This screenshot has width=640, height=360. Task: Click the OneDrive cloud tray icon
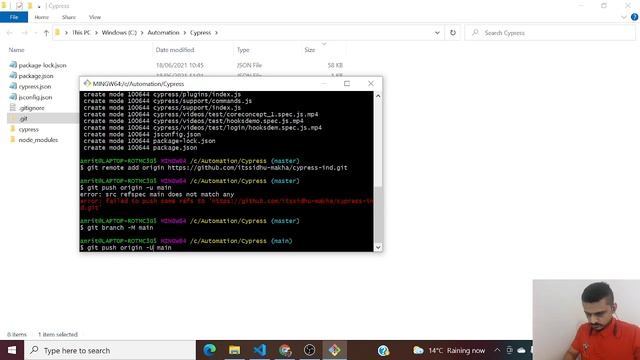click(x=521, y=350)
